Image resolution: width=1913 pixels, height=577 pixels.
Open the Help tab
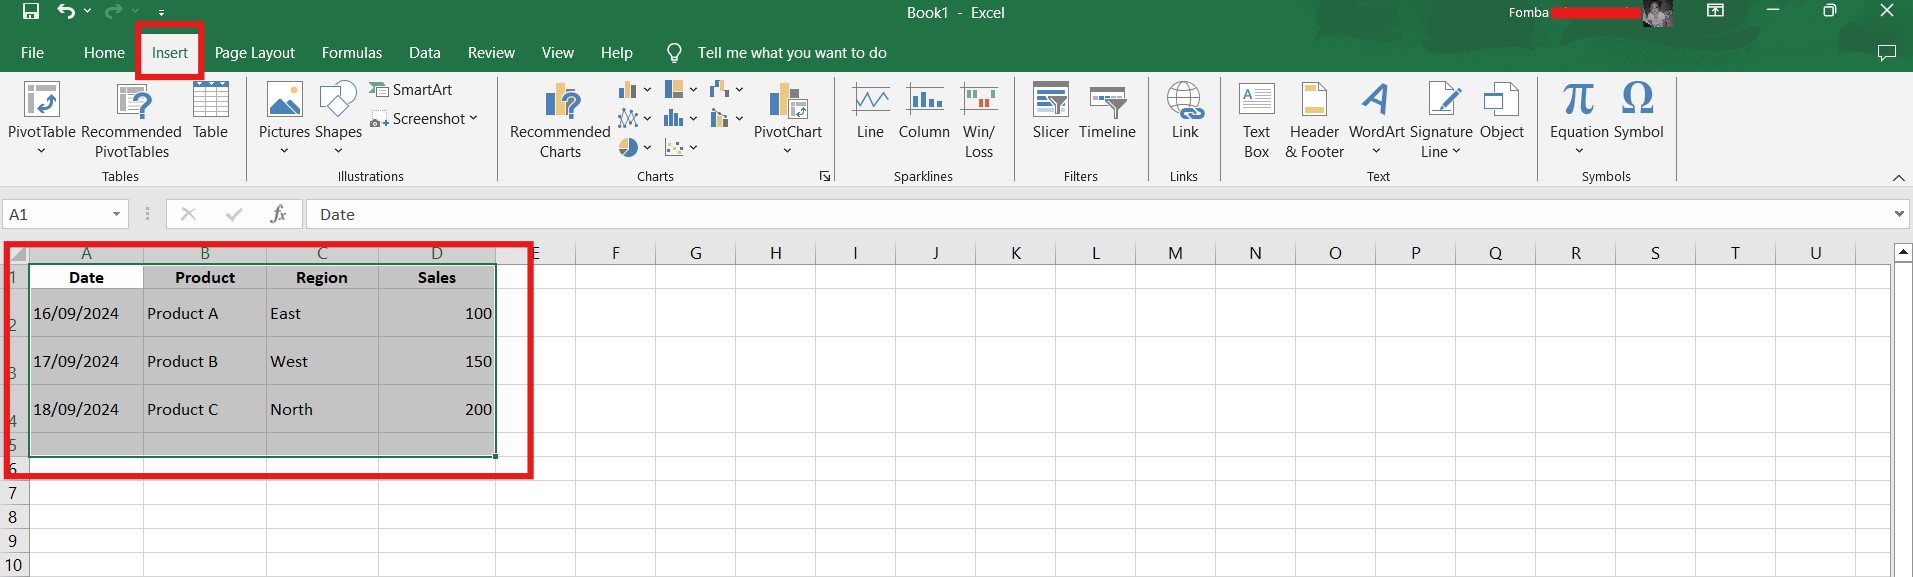616,53
